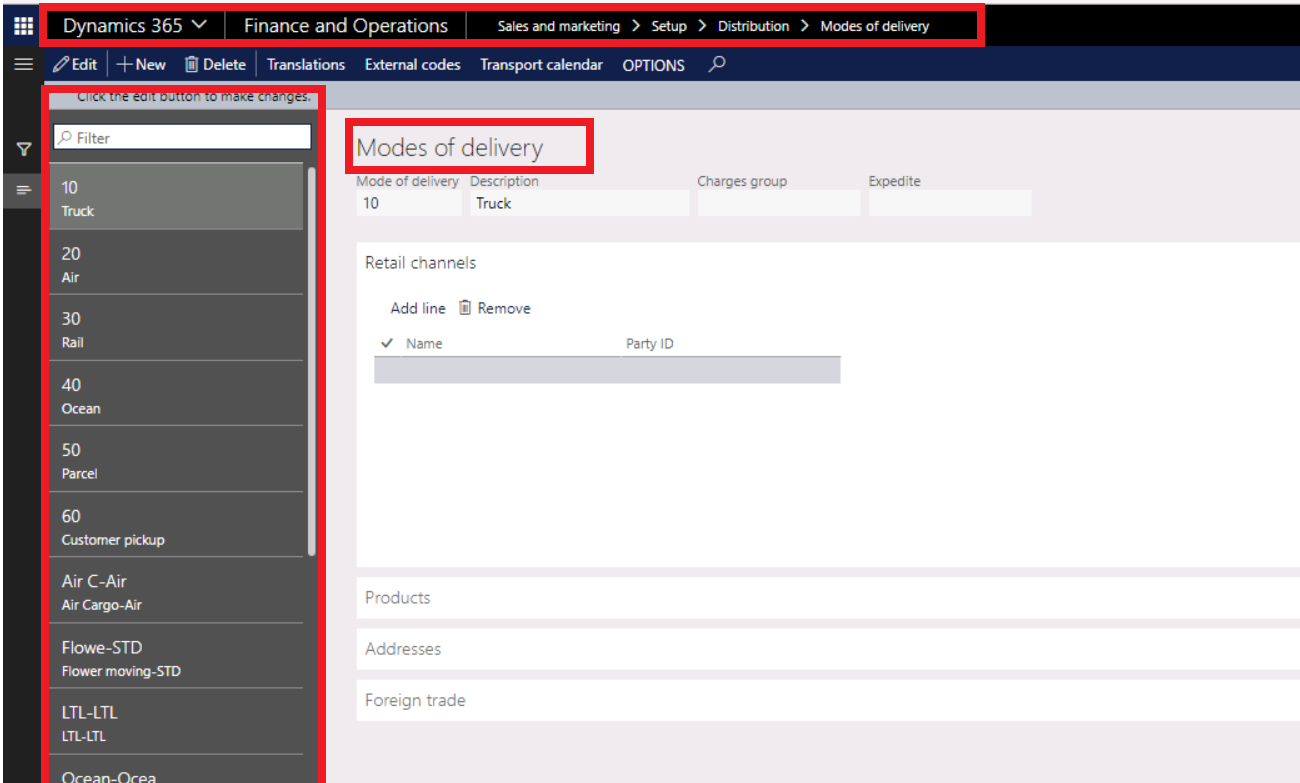The height and width of the screenshot is (783, 1300).
Task: Focus the Filter search box
Action: (182, 137)
